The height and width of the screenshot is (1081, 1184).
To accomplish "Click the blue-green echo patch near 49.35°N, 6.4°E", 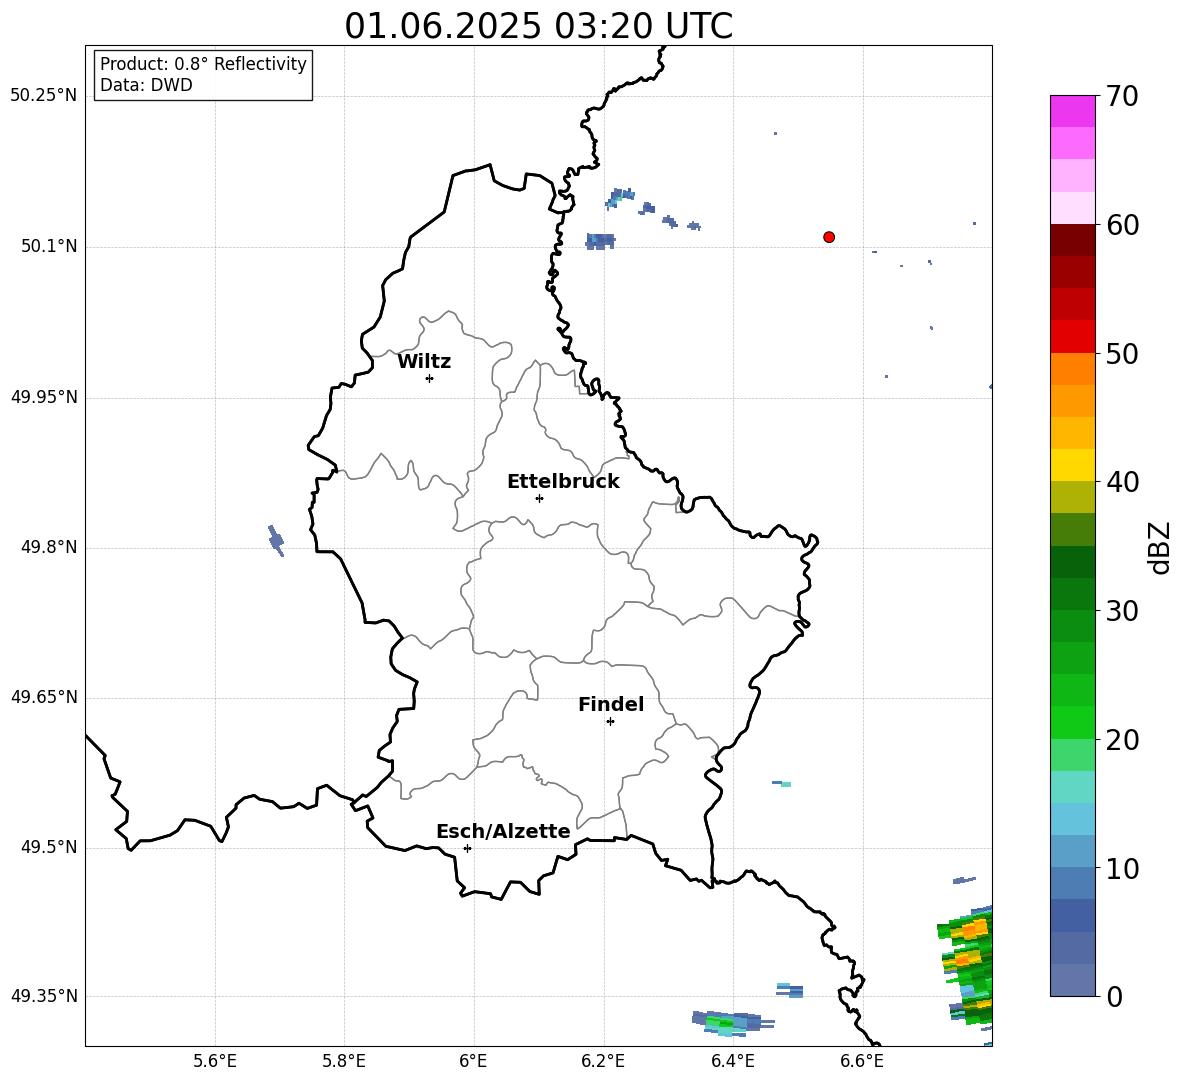I will coord(731,1023).
